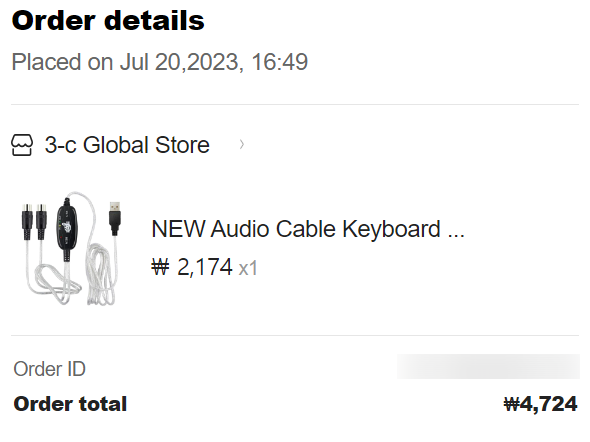Viewport: 590px width, 442px height.
Task: Select the Jul 20,2023 placement date
Action: pos(179,62)
